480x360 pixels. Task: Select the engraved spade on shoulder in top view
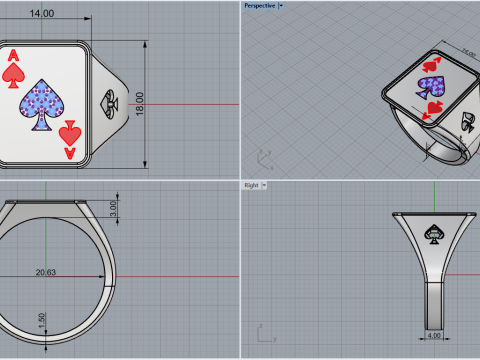(109, 104)
